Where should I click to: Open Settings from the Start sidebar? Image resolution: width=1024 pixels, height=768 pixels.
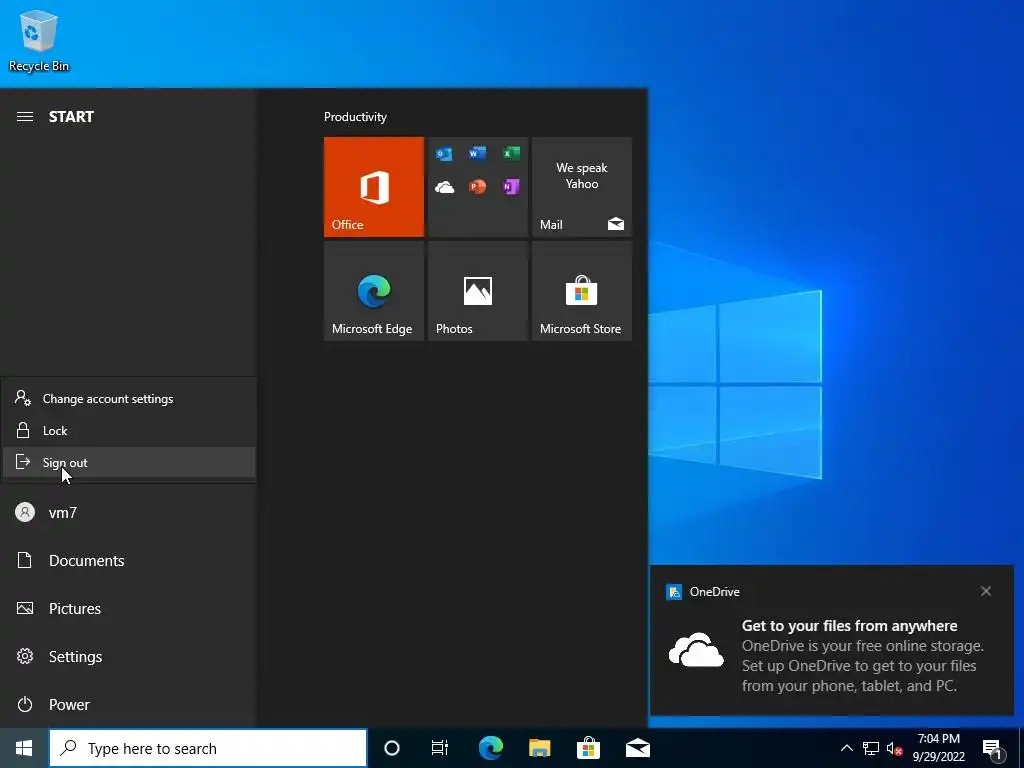pos(129,656)
